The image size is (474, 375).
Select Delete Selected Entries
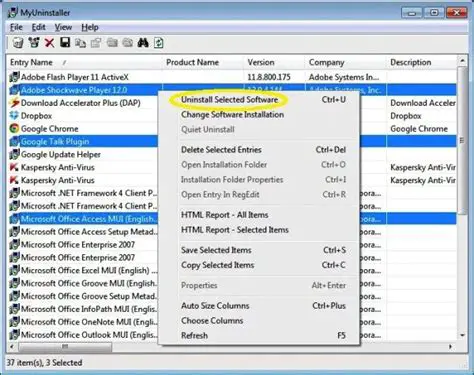click(221, 150)
